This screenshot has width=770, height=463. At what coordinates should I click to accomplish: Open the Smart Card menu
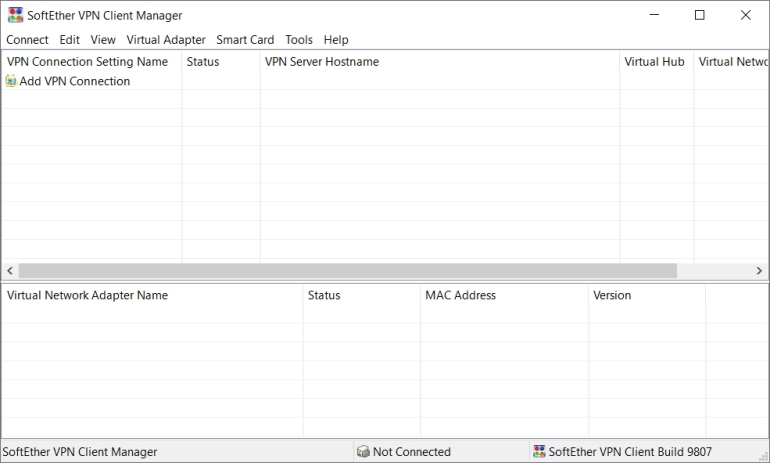tap(245, 40)
